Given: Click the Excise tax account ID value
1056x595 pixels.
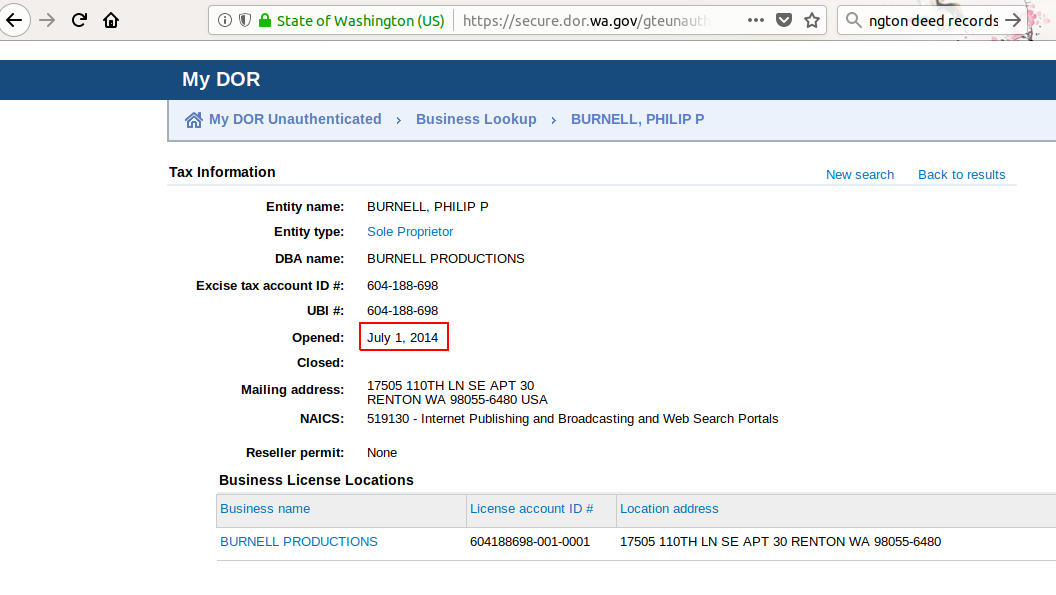Looking at the screenshot, I should (403, 286).
